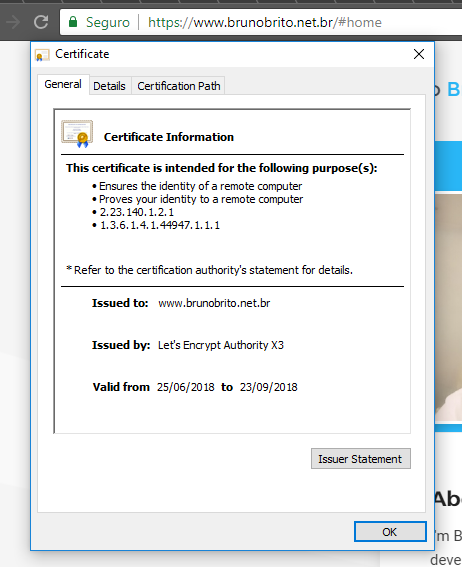The width and height of the screenshot is (462, 567).
Task: Click the valid-from date 25/06/2018
Action: point(185,387)
